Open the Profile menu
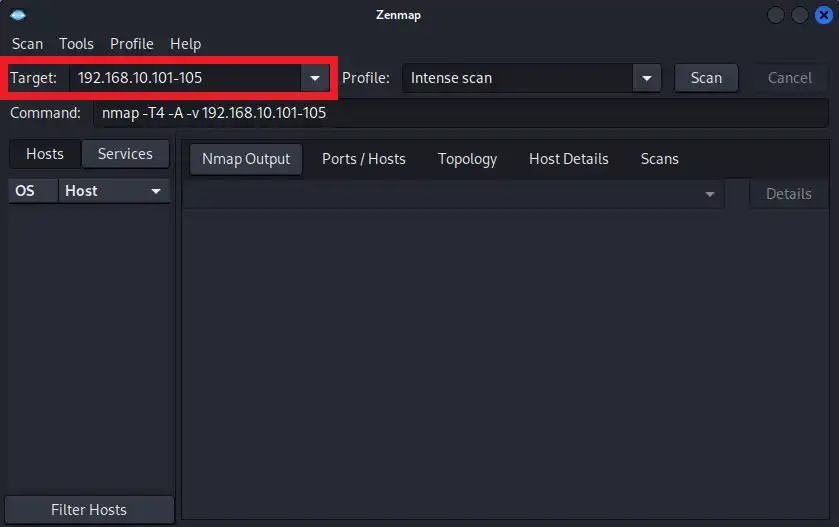This screenshot has width=839, height=527. click(132, 44)
